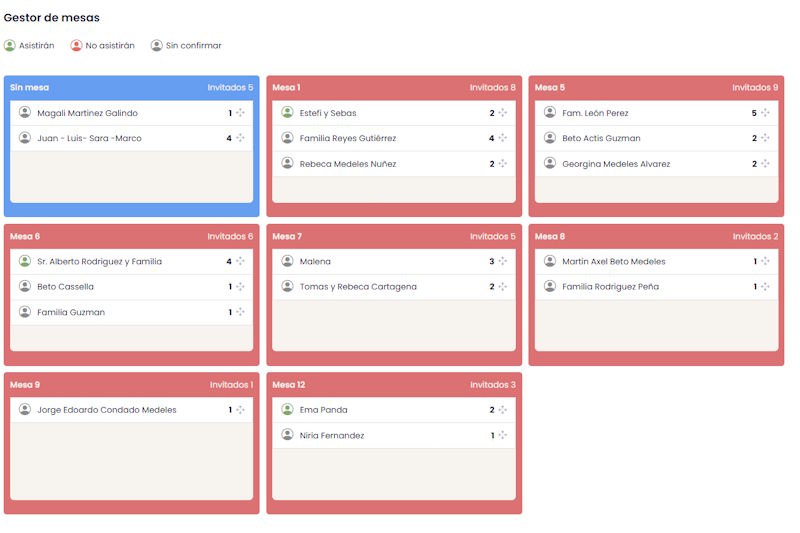Screen dimensions: 800x533
Task: Select the Mesa 1 table header
Action: (x=394, y=88)
